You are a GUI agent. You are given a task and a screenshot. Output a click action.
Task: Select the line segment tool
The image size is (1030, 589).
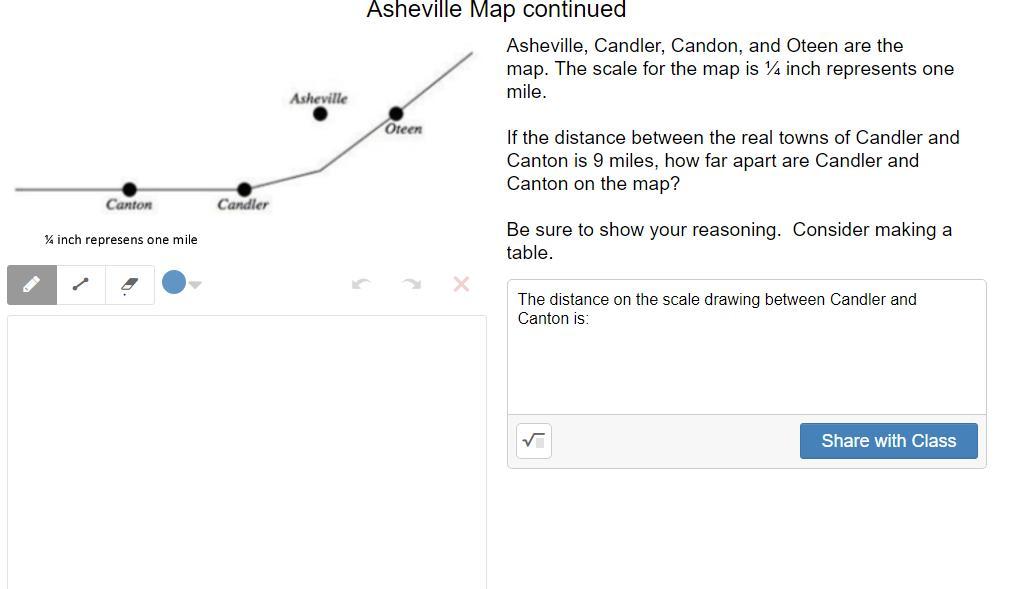click(x=80, y=284)
